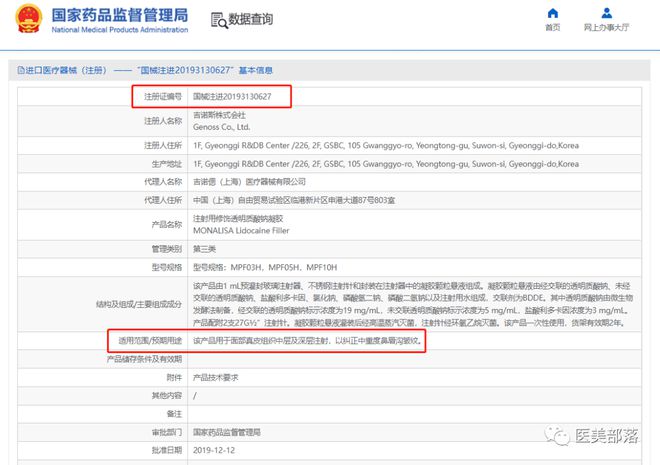Click the 国家药品监督管理局 site title
The width and height of the screenshot is (660, 465).
click(120, 15)
